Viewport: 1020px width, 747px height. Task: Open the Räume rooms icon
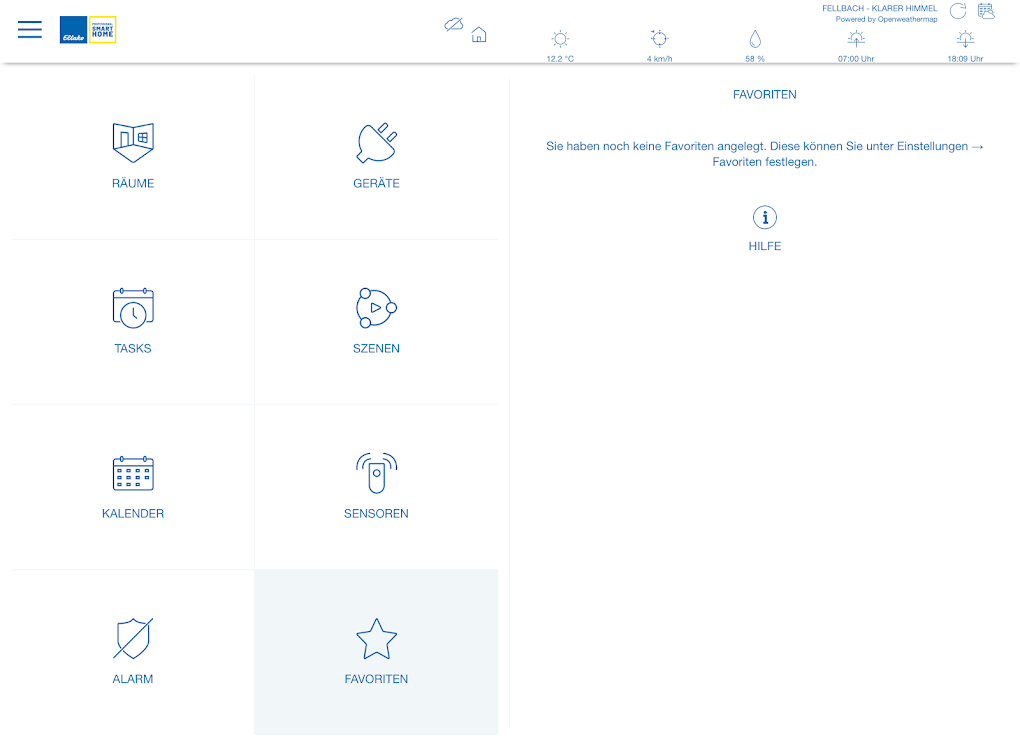tap(133, 142)
